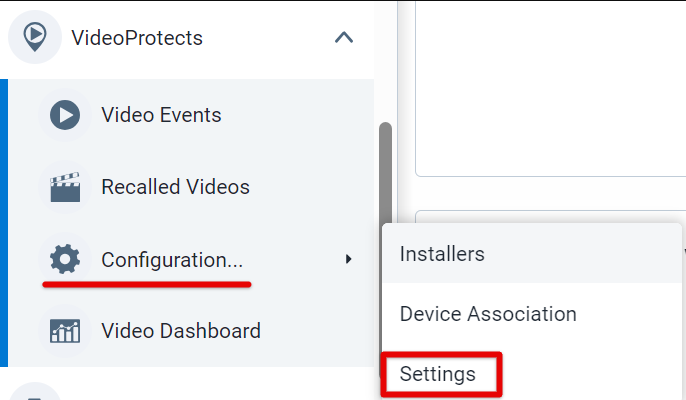The height and width of the screenshot is (400, 686).
Task: Click the Configuration gear icon
Action: pyautogui.click(x=65, y=259)
